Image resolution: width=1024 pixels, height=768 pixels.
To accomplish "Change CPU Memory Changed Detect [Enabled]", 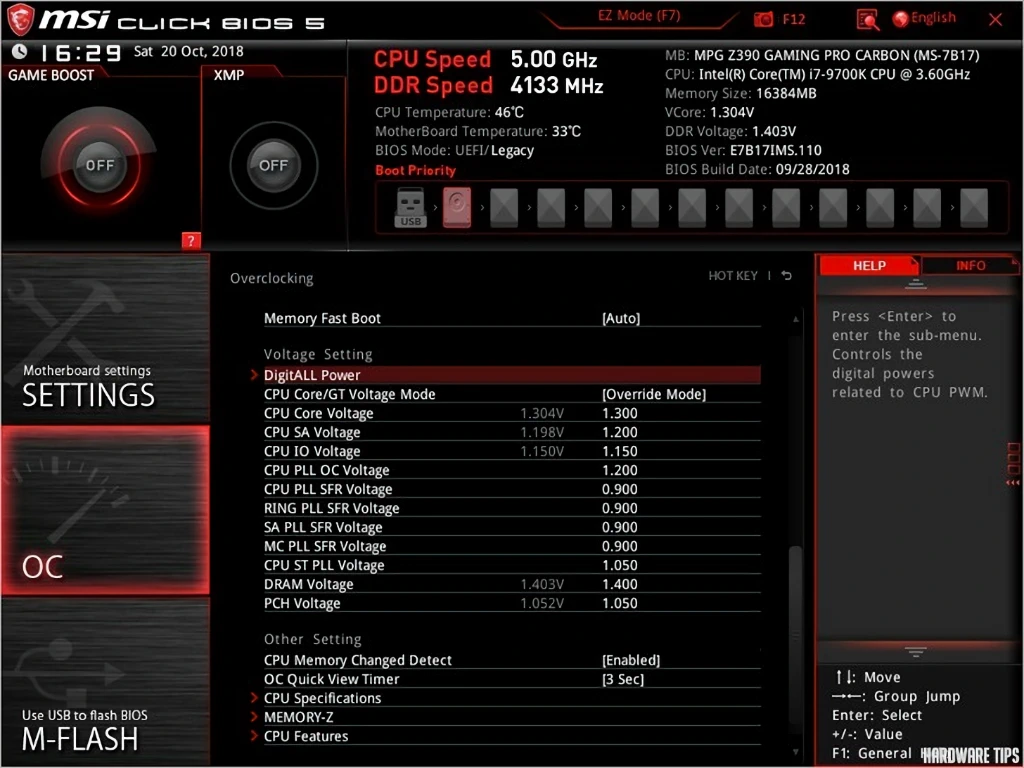I will 631,660.
